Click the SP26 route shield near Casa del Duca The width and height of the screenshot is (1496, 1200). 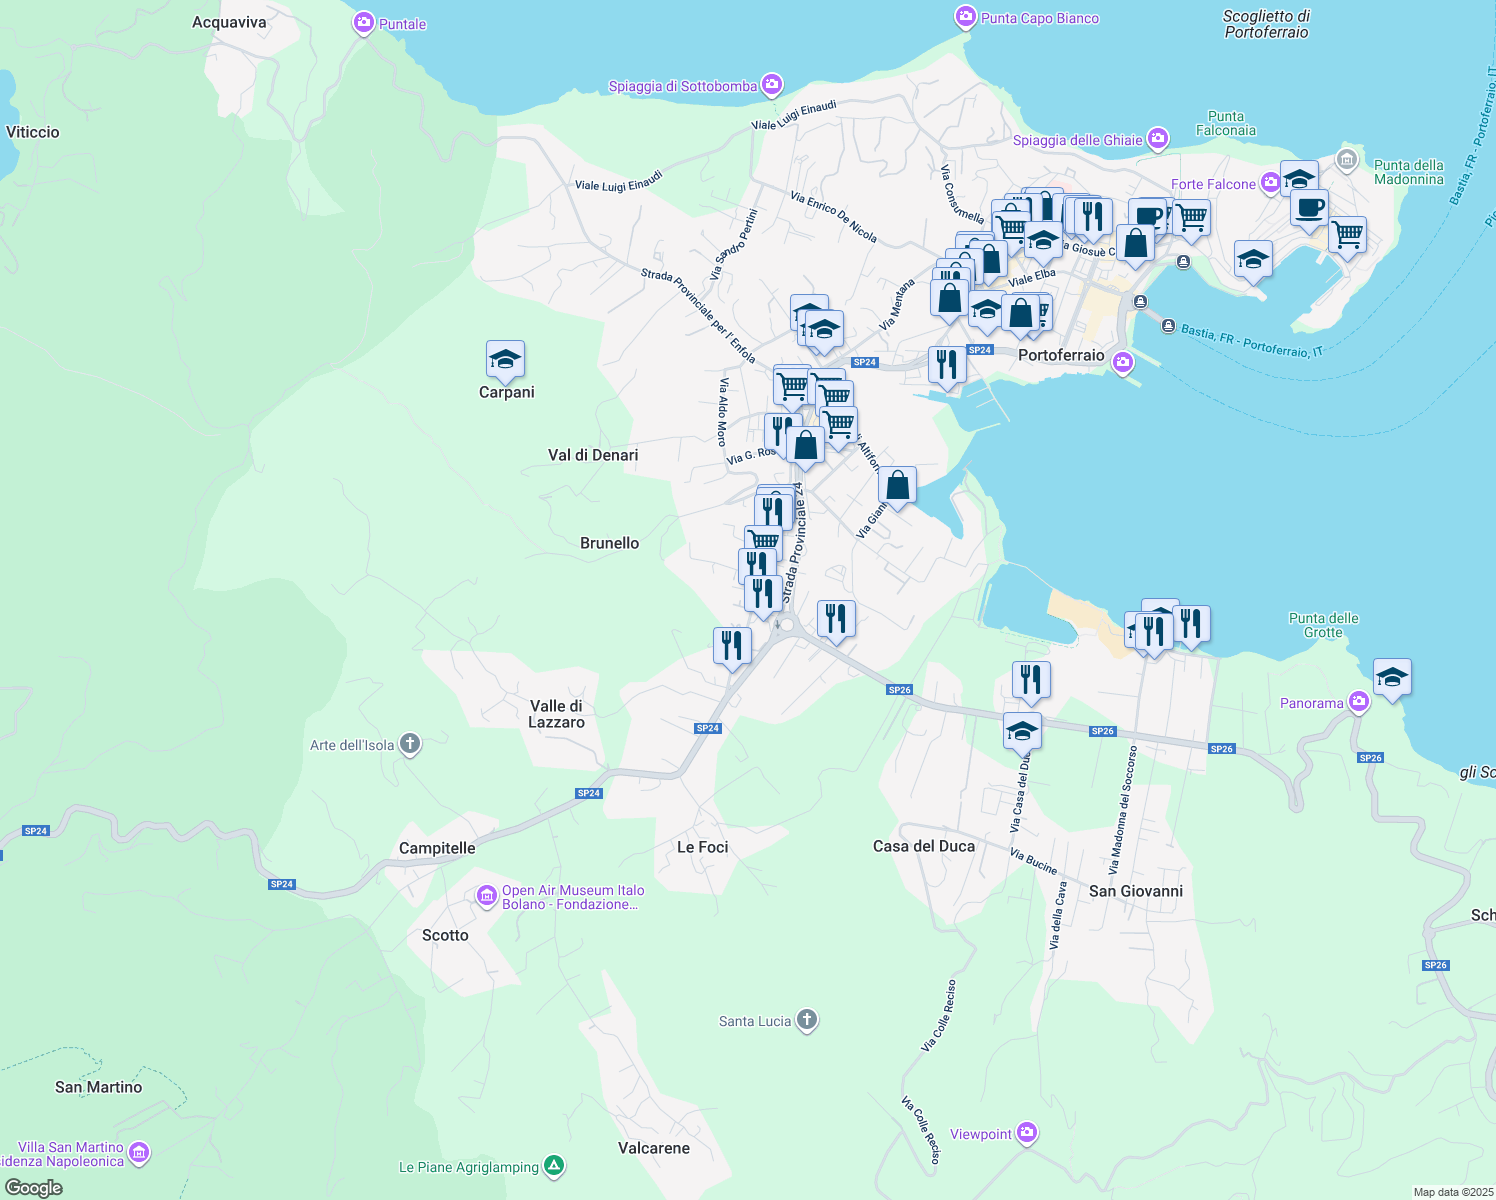click(x=1102, y=731)
